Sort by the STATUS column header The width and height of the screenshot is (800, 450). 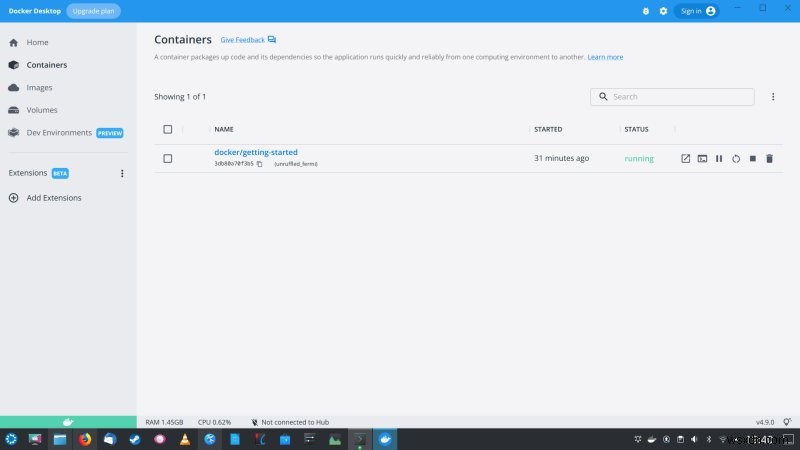636,129
